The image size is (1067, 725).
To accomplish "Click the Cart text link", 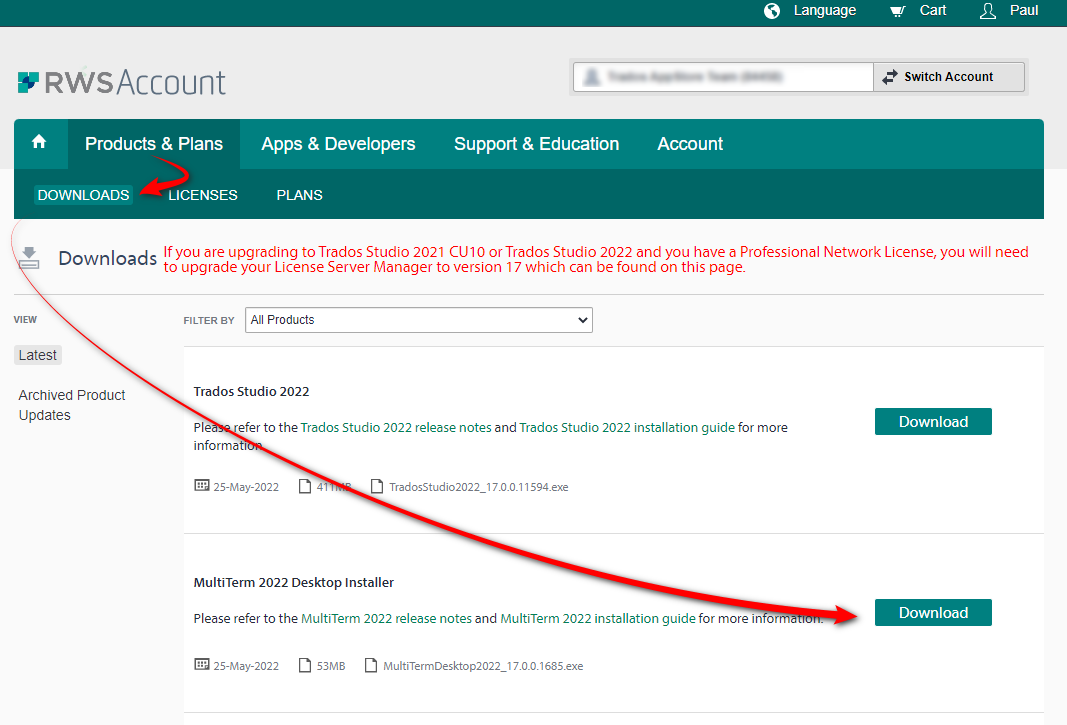I will pyautogui.click(x=933, y=10).
